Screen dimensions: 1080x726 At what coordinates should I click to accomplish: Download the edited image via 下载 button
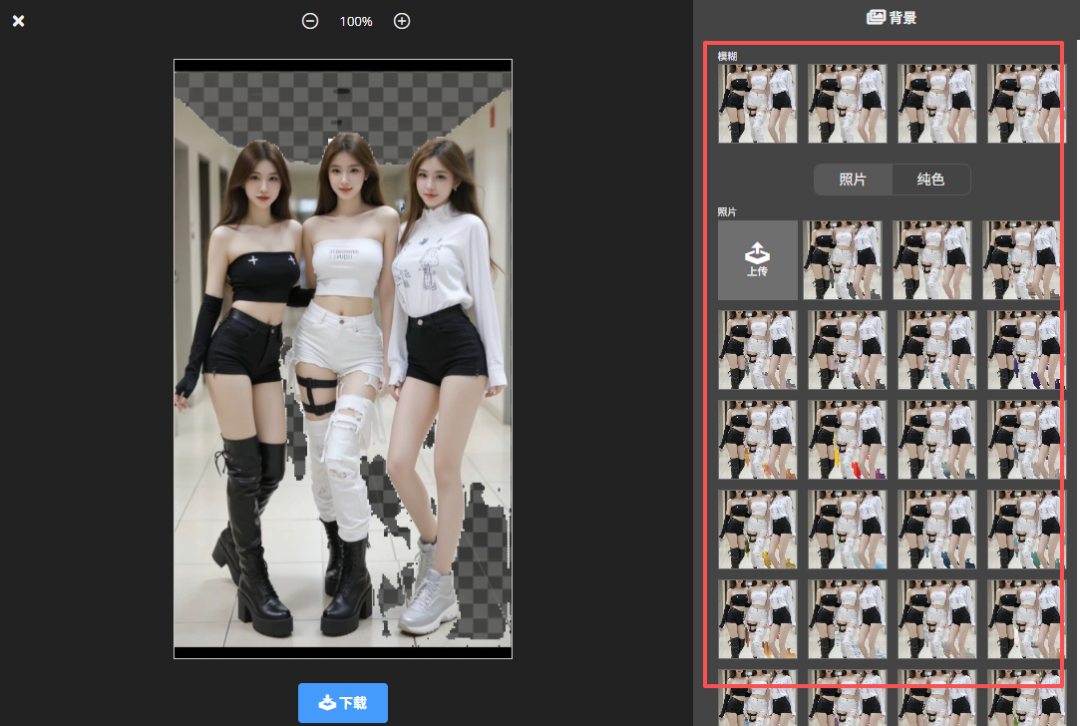(343, 703)
